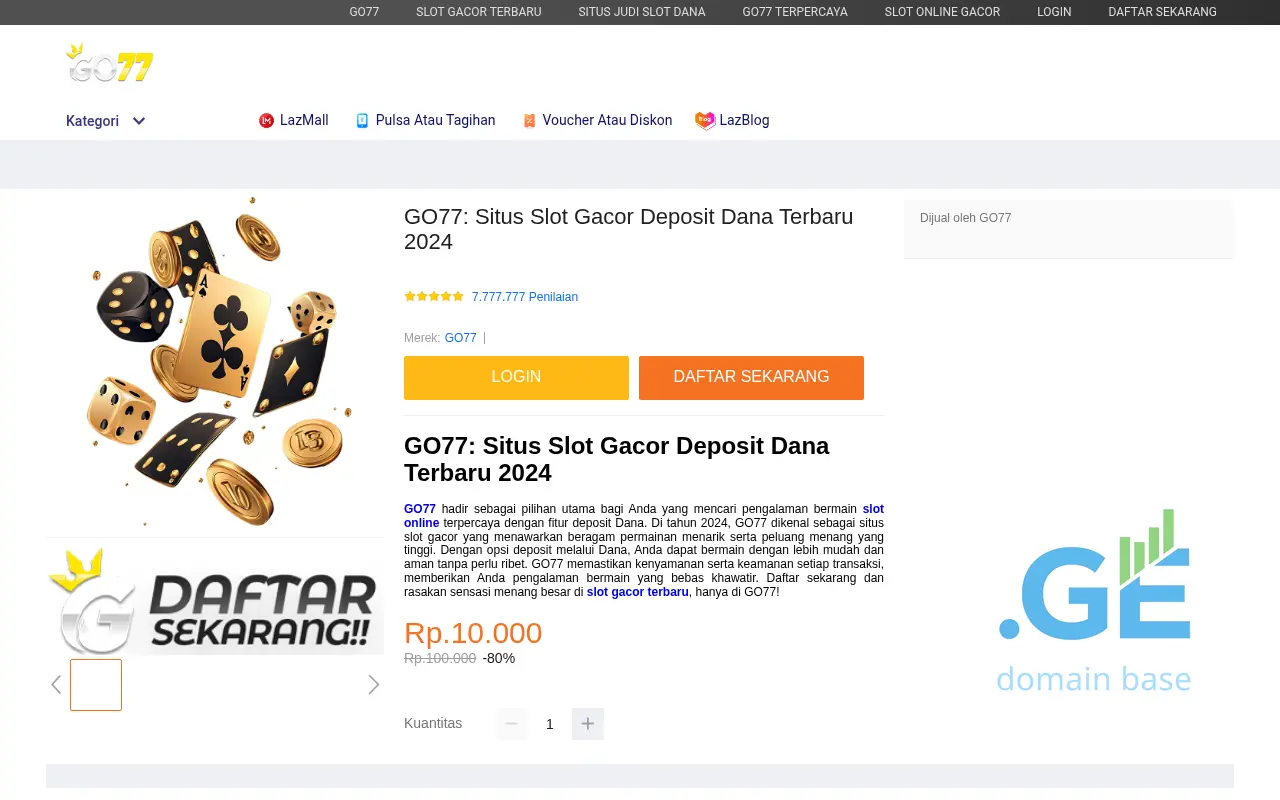Select the small product thumbnail
This screenshot has width=1280, height=800.
(96, 685)
